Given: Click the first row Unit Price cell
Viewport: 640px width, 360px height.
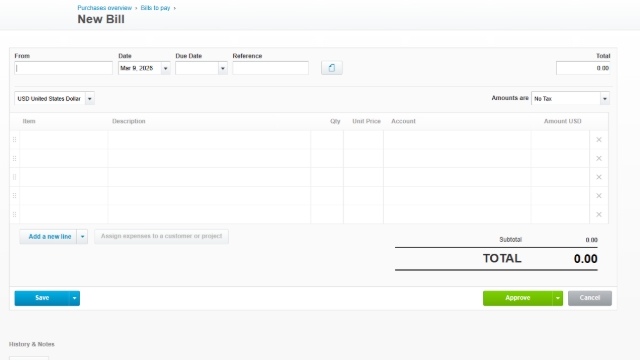Looking at the screenshot, I should [363, 140].
